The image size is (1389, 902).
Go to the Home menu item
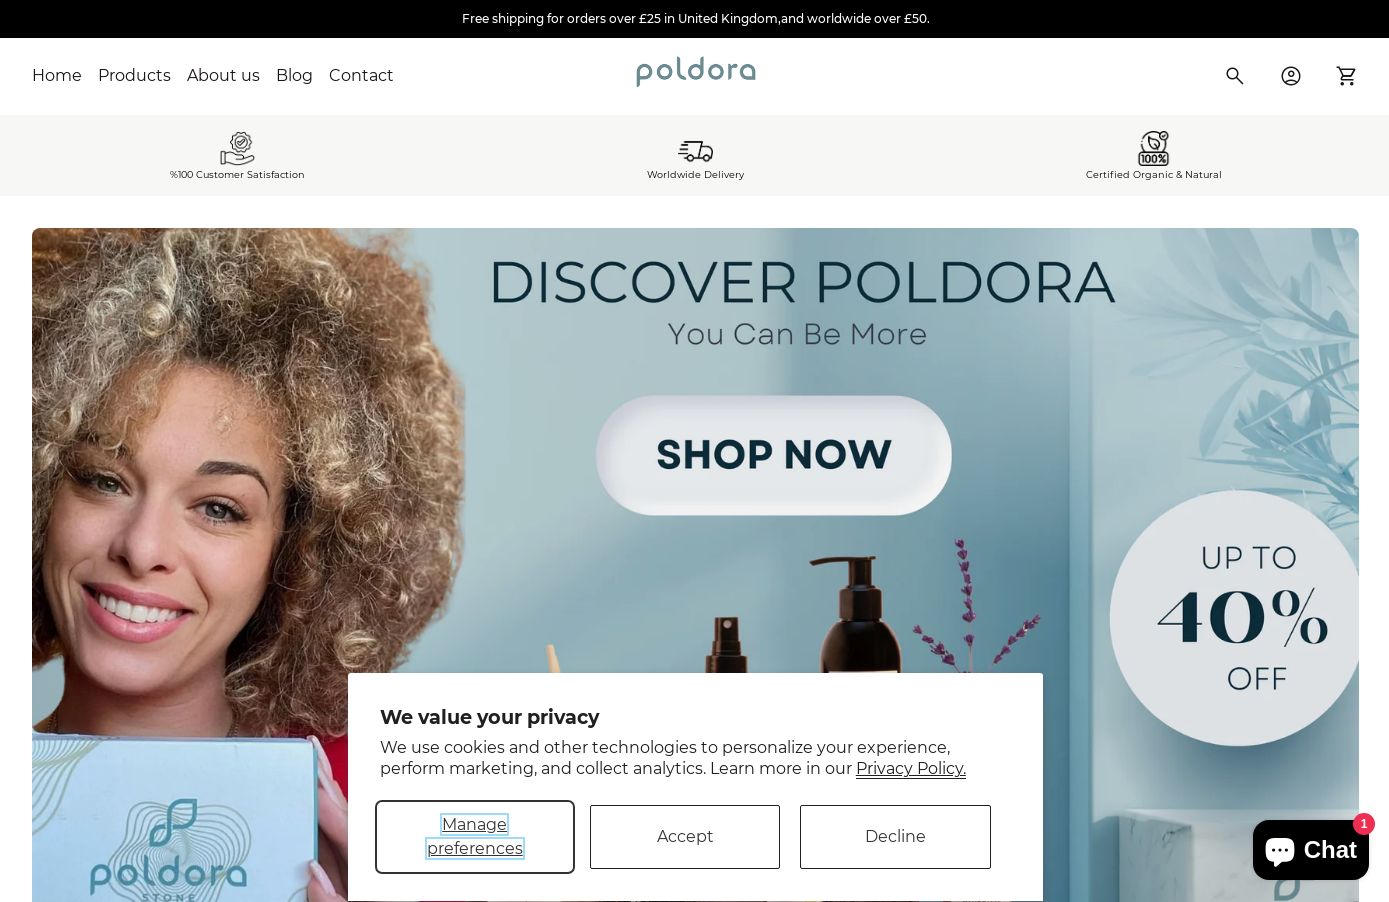[x=57, y=76]
